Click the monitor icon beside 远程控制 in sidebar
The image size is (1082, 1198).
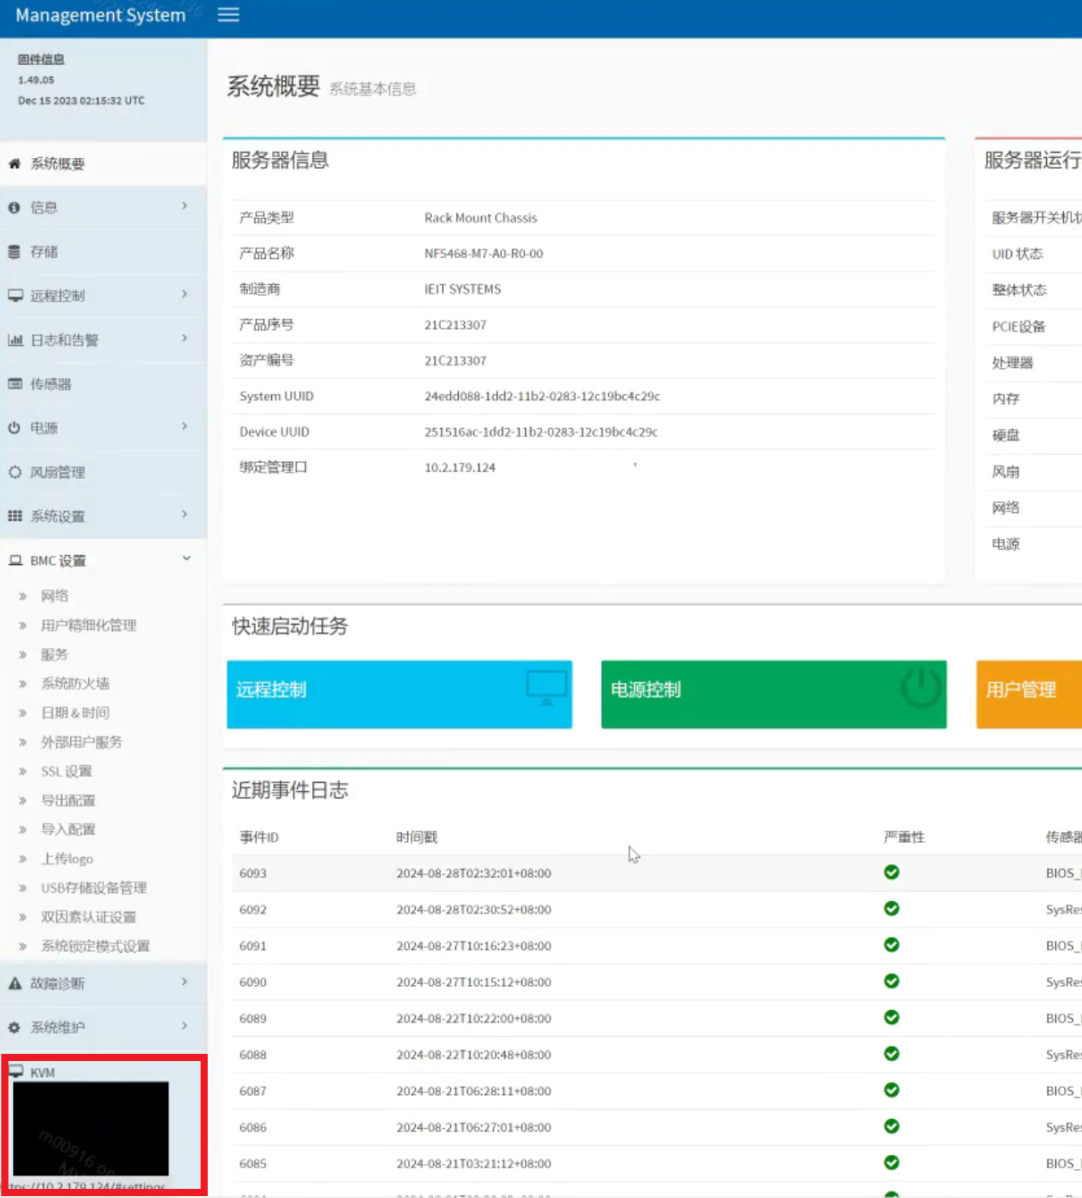tap(15, 296)
